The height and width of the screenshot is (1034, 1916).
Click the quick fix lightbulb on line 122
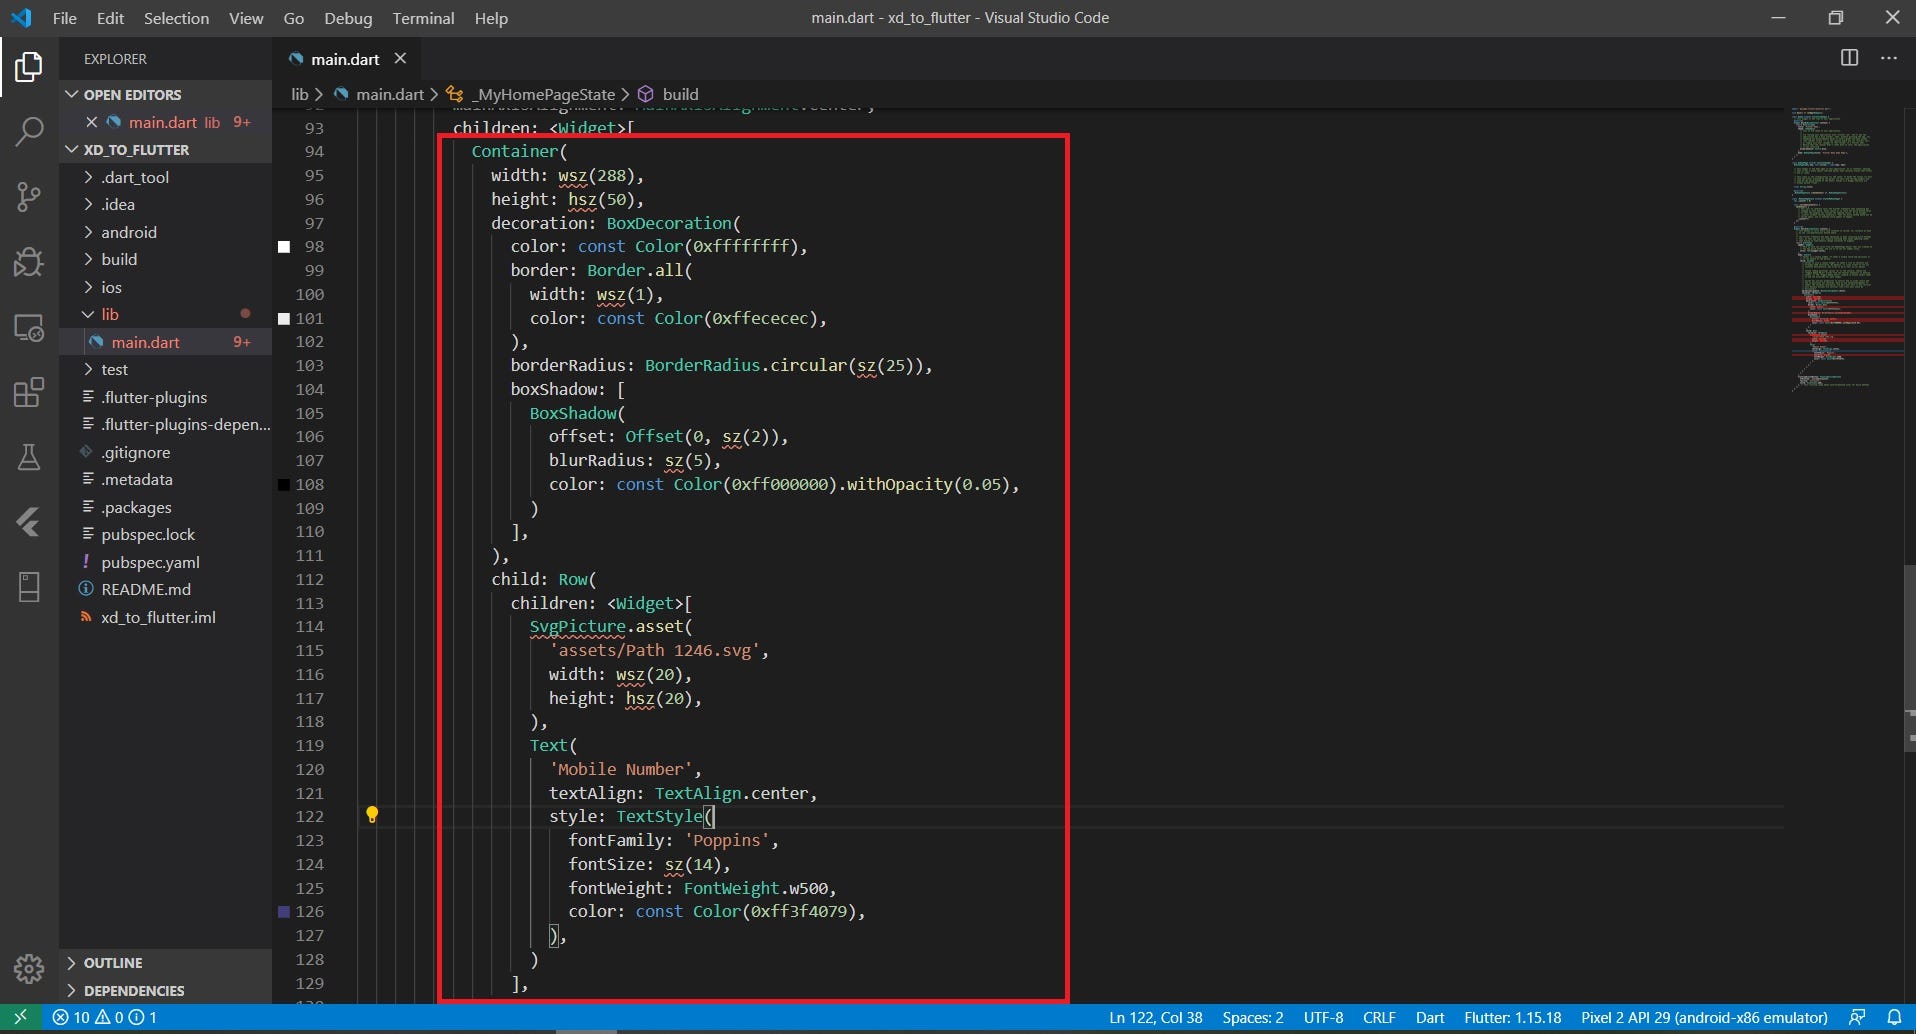(x=373, y=815)
